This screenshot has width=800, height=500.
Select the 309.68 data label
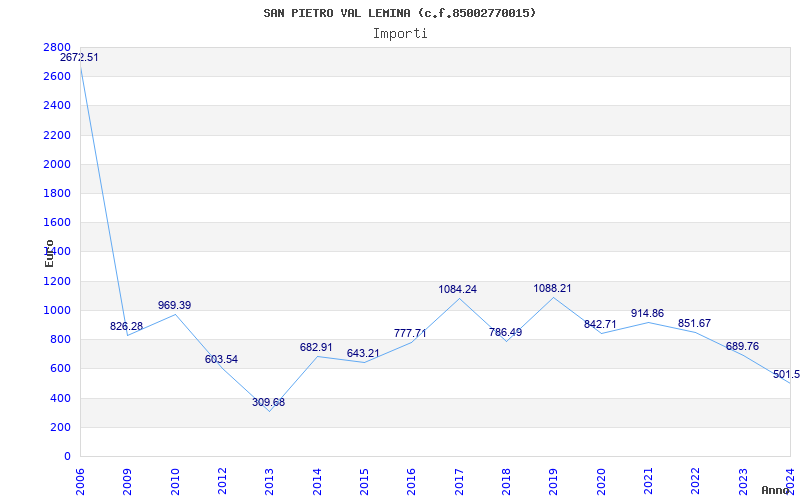268,403
